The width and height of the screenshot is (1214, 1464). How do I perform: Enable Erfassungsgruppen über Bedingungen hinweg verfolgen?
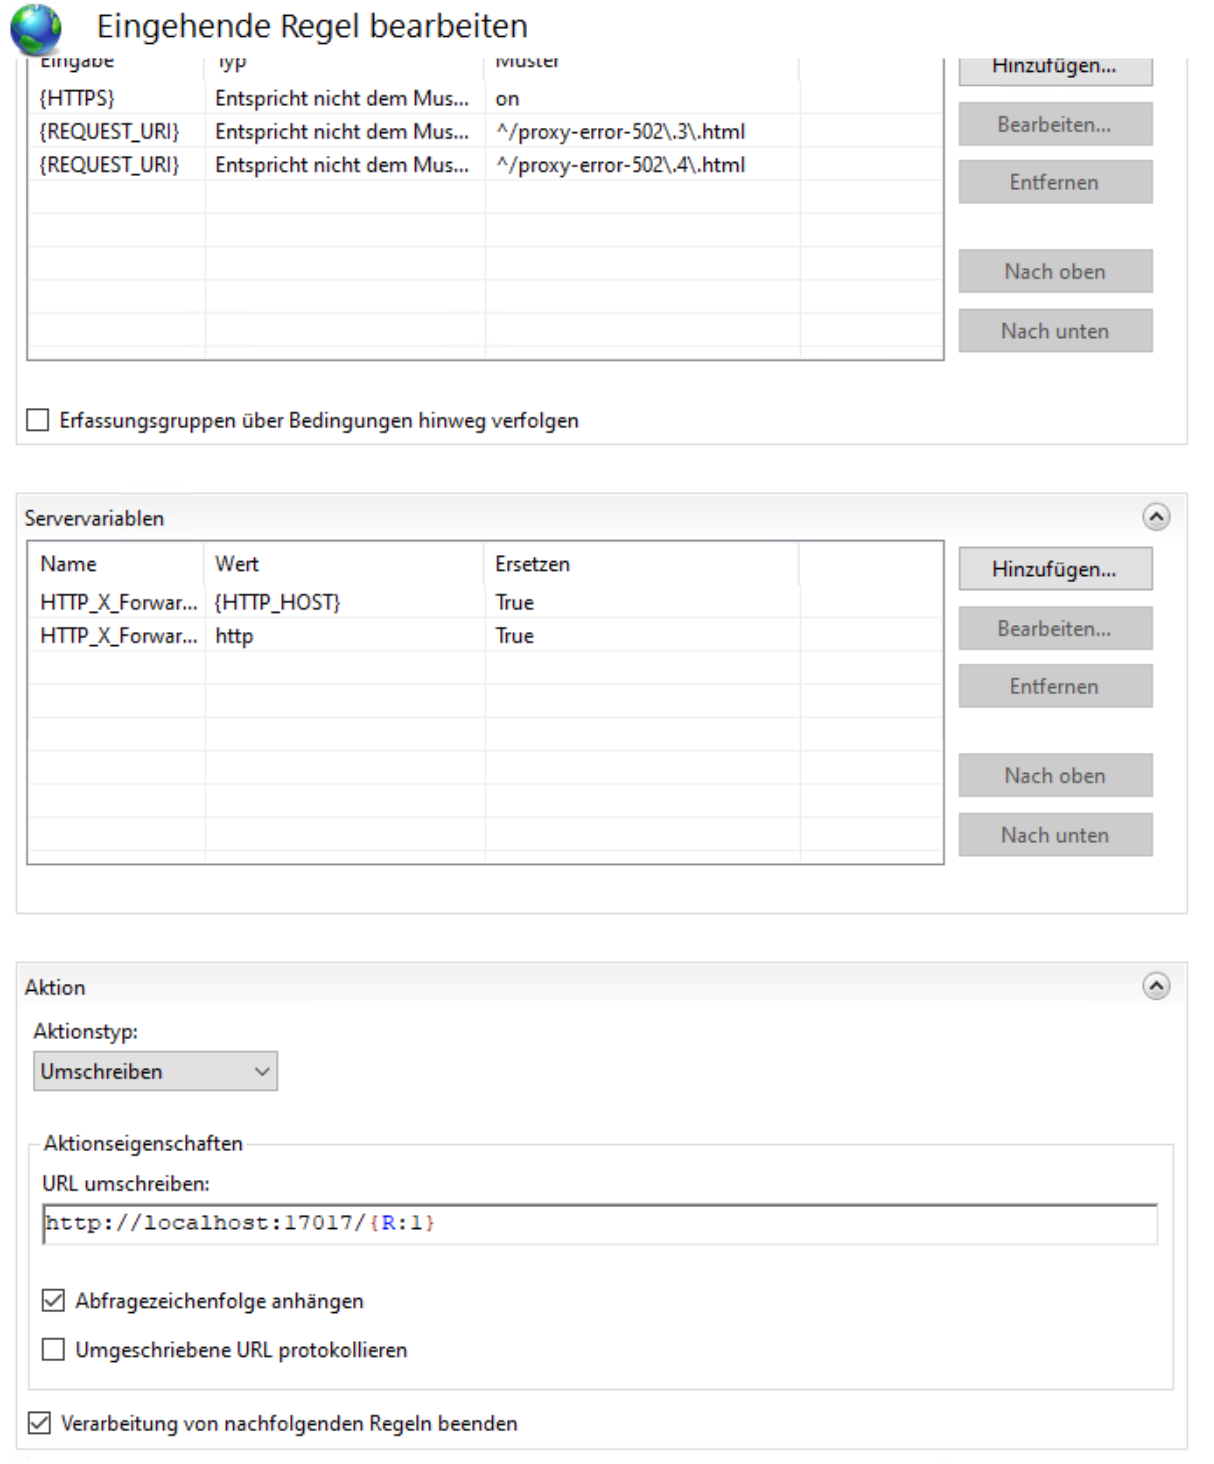pyautogui.click(x=38, y=420)
